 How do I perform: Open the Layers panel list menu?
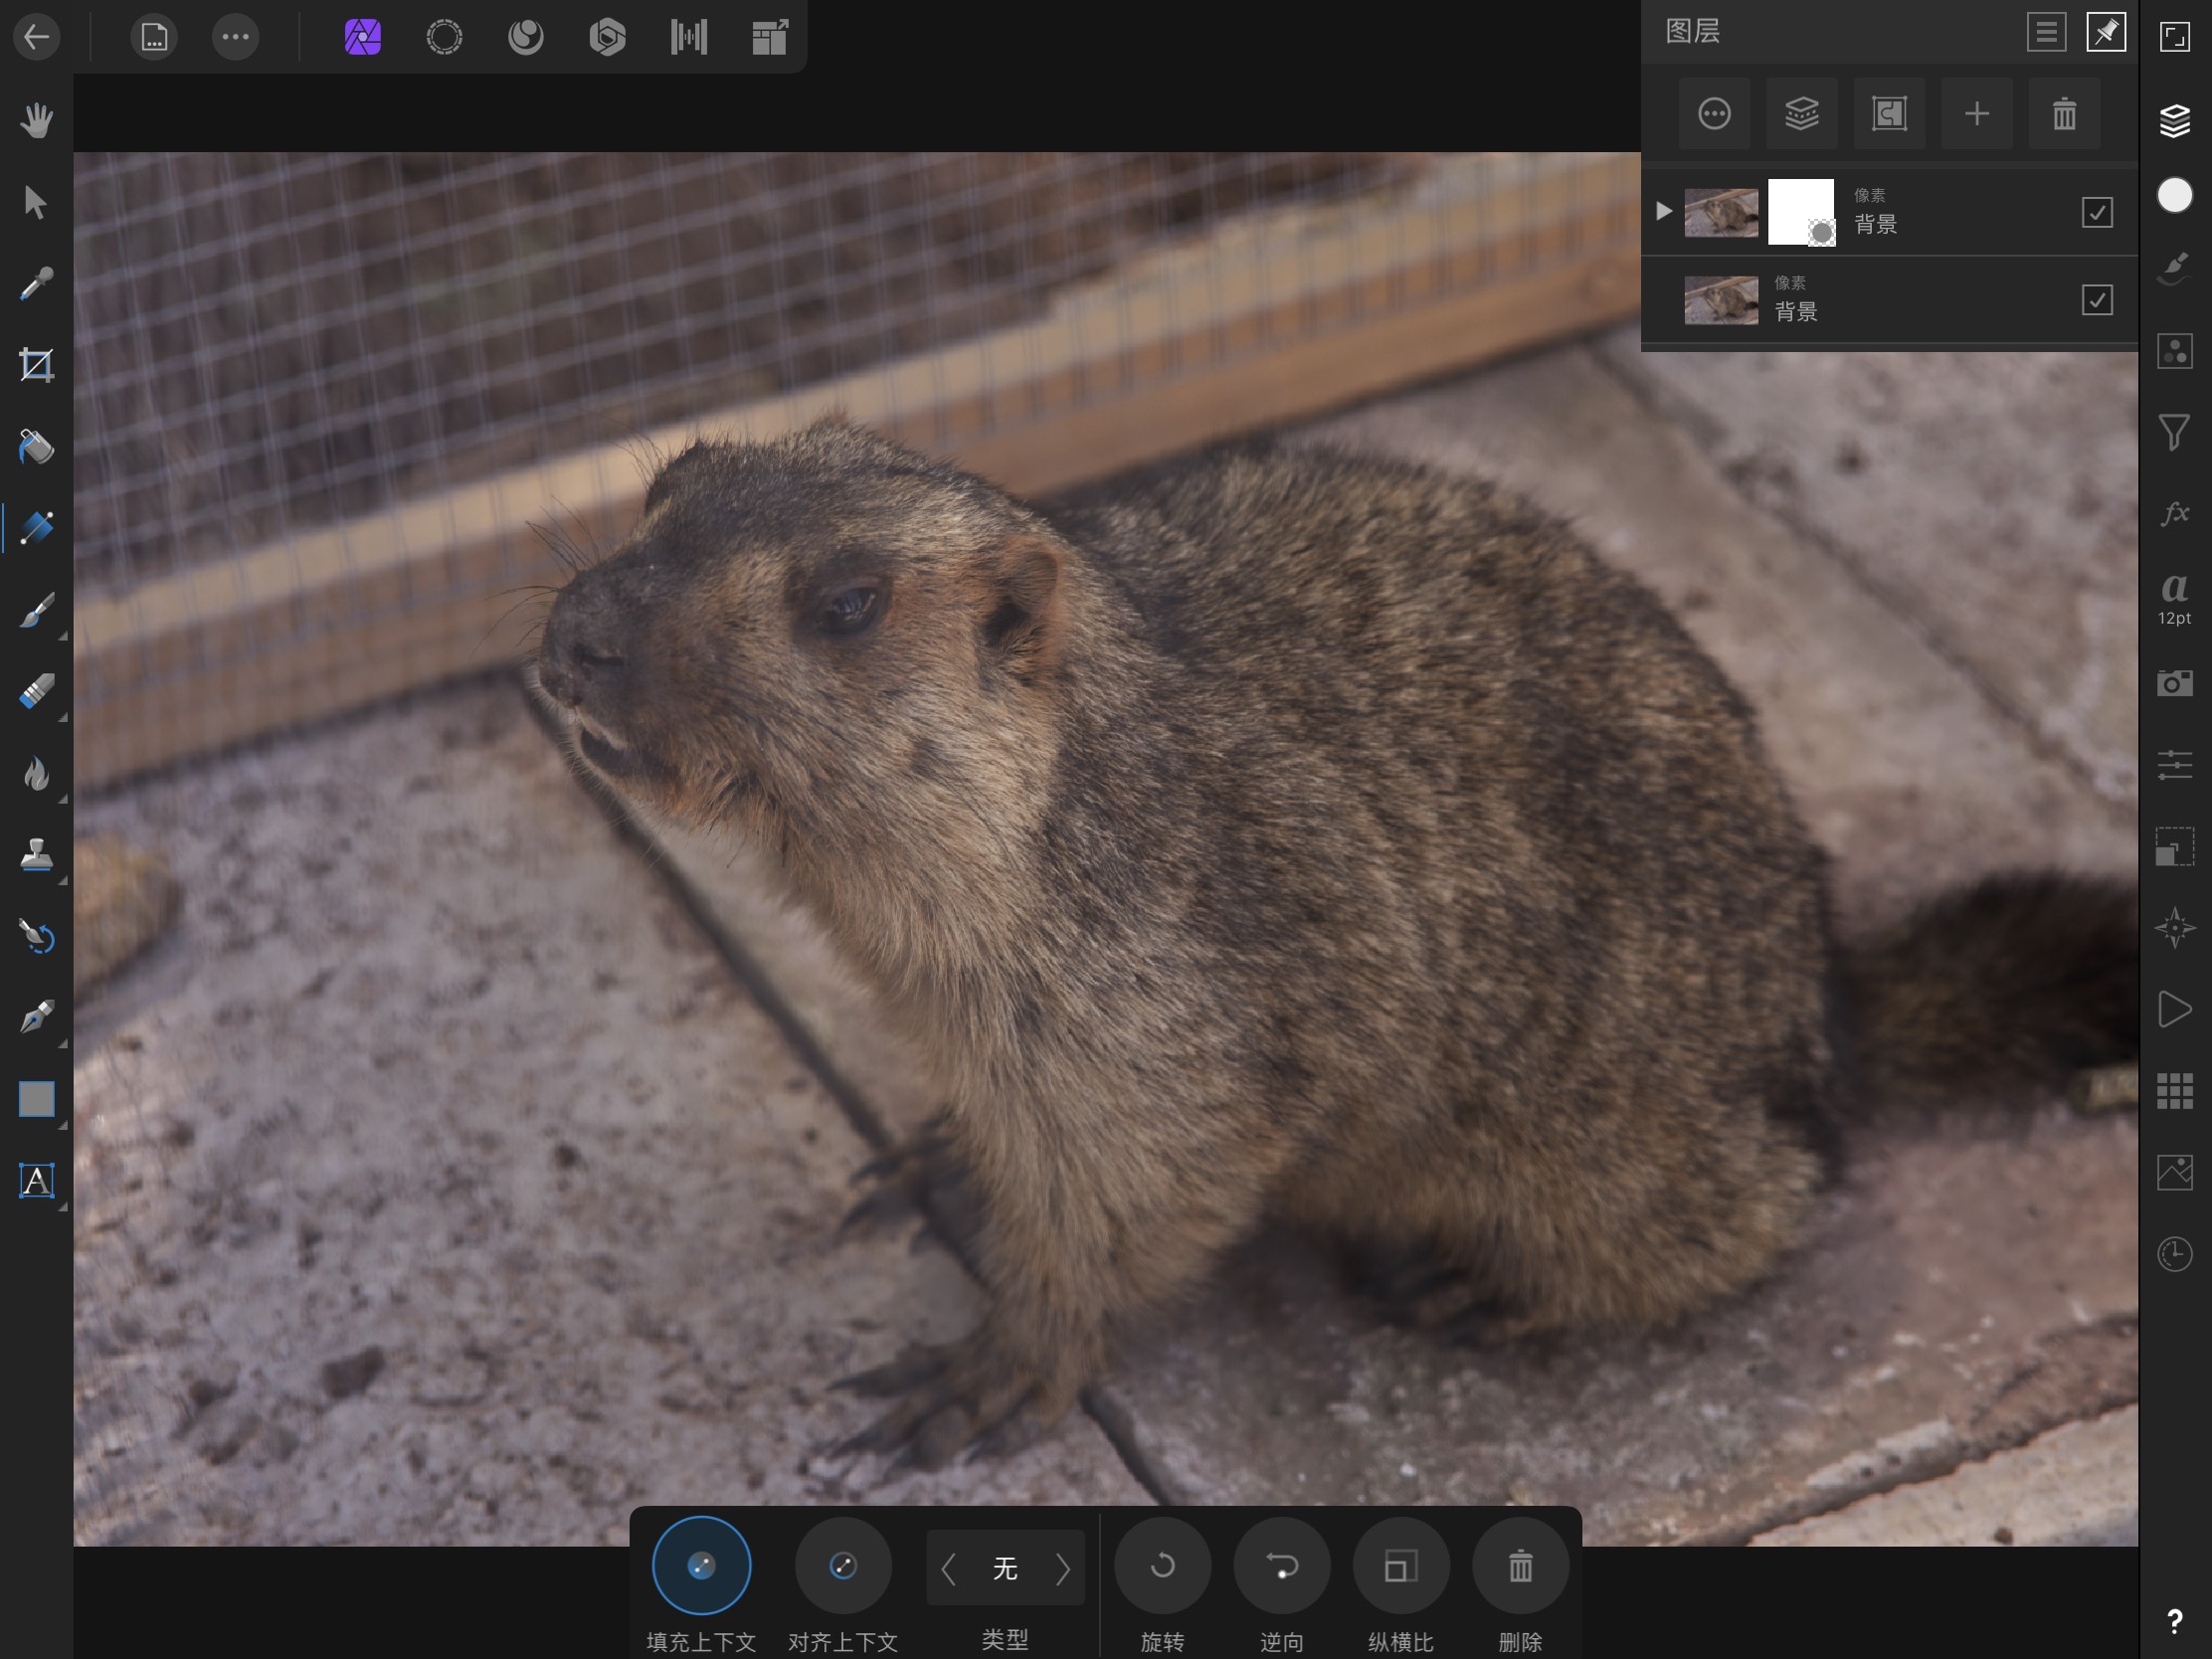pyautogui.click(x=2046, y=31)
